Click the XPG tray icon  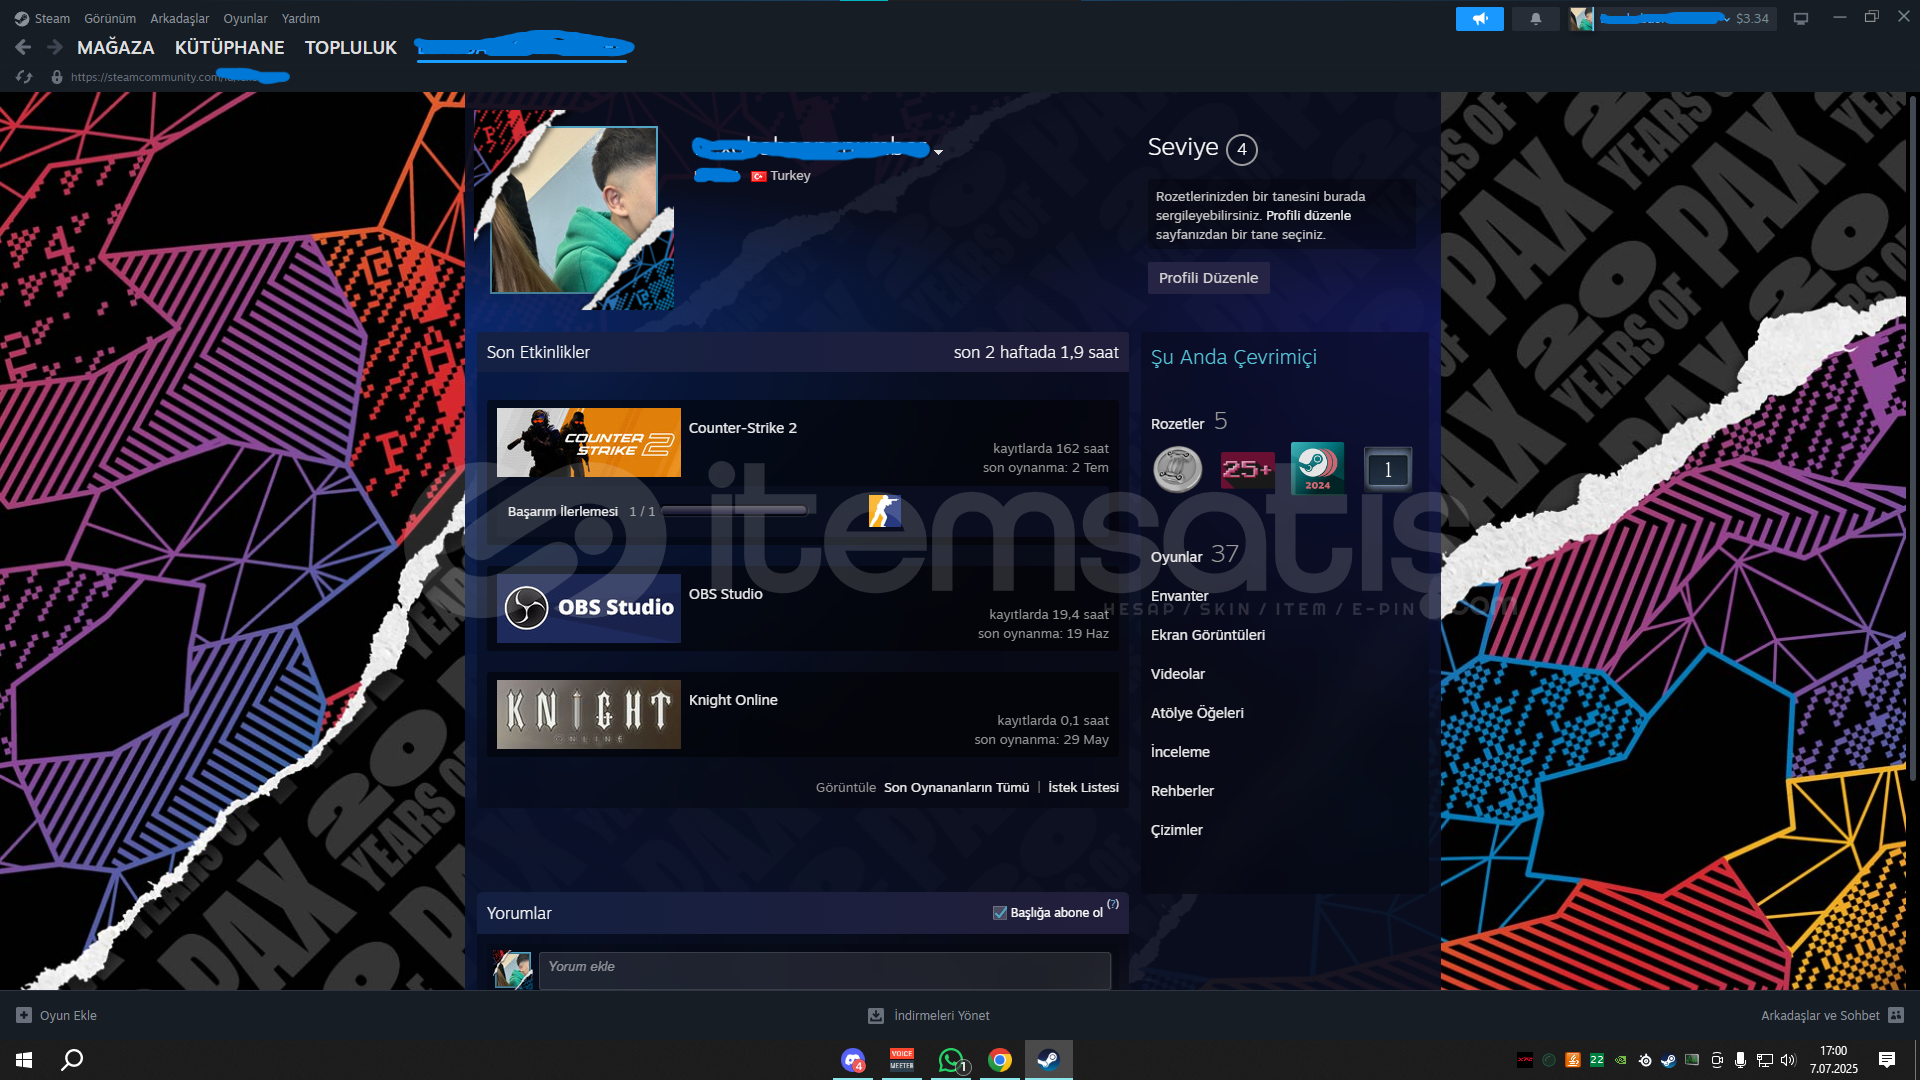pos(1525,1060)
